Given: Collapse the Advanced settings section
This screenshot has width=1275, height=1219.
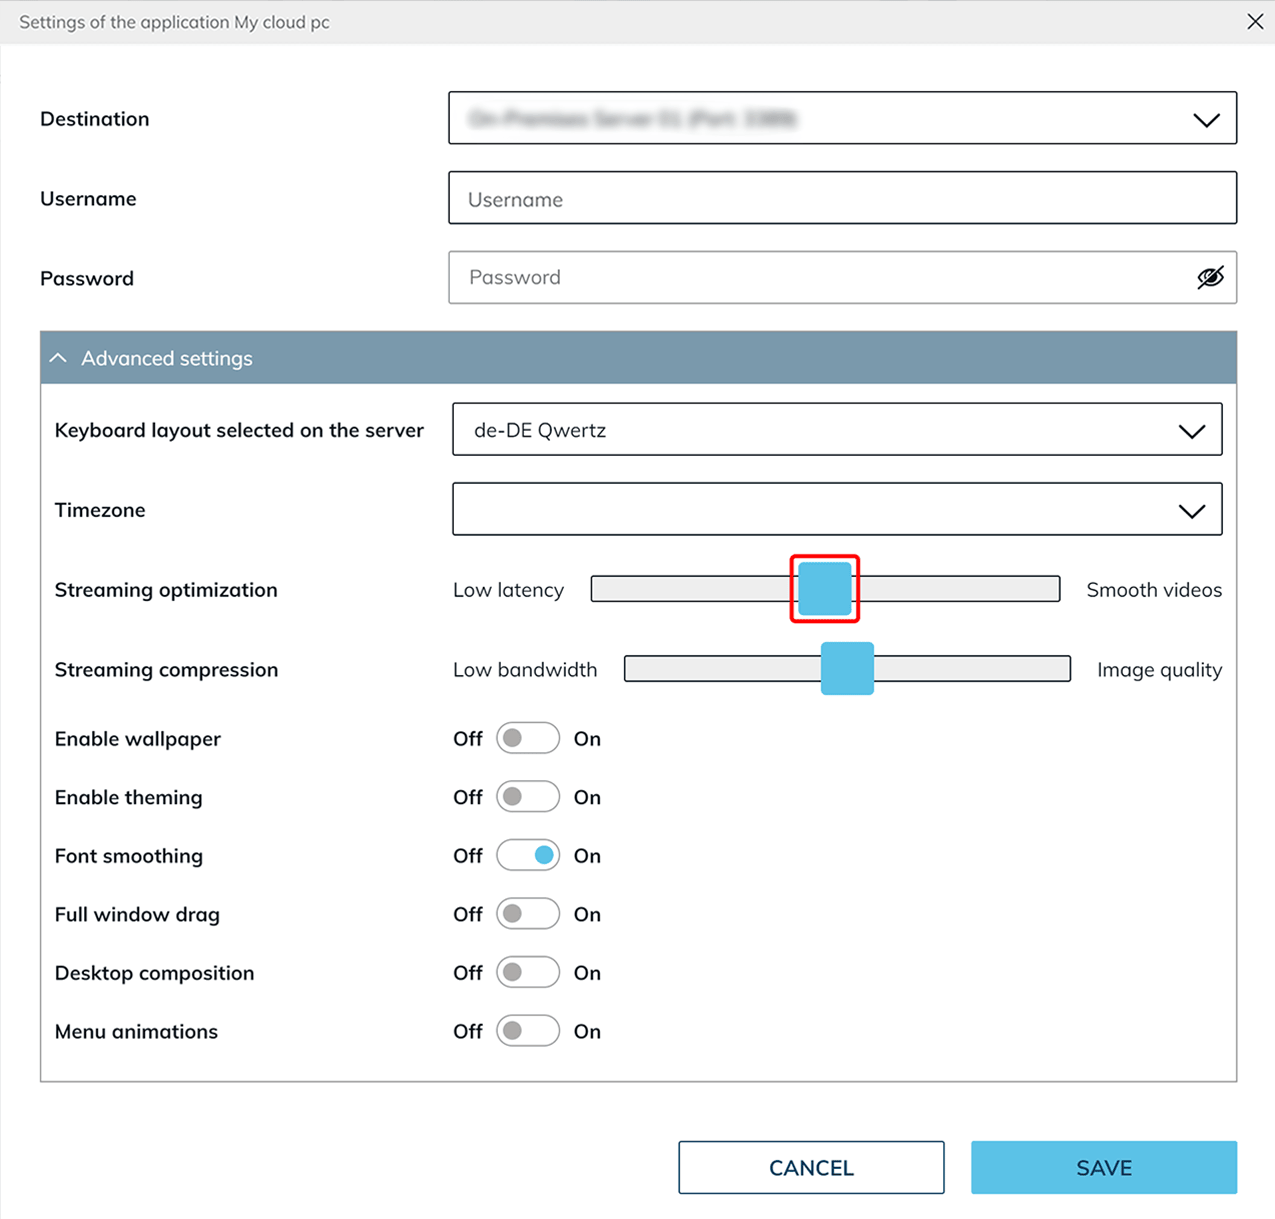Looking at the screenshot, I should pos(60,358).
